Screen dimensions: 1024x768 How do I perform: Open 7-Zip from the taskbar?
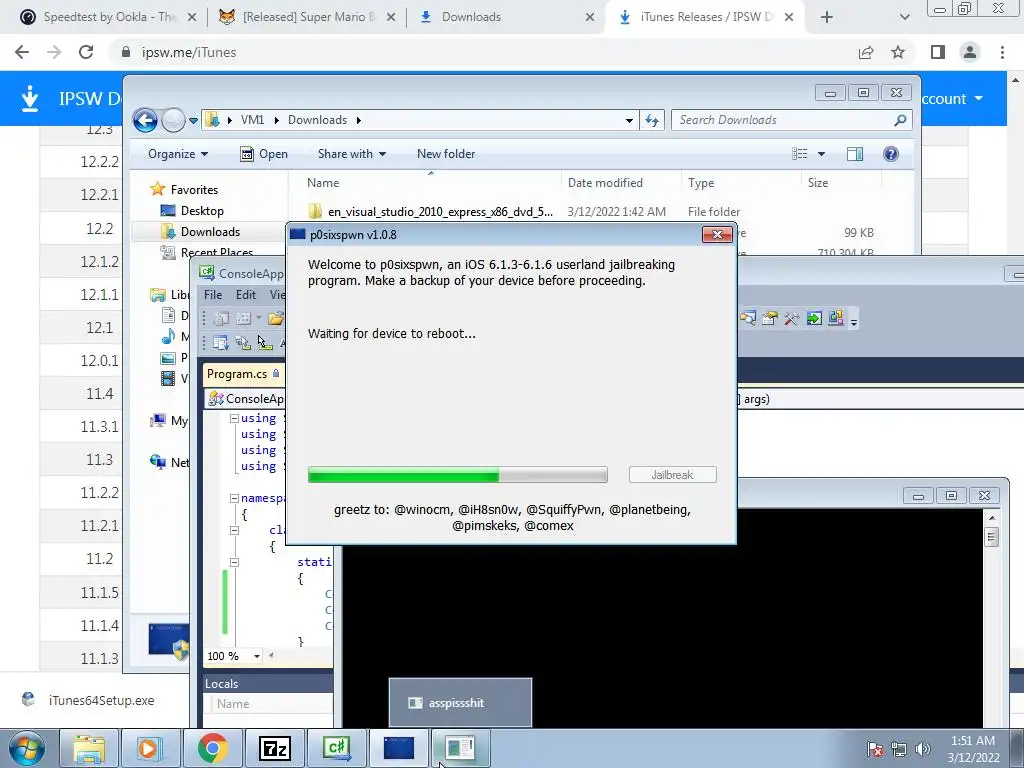coord(274,748)
